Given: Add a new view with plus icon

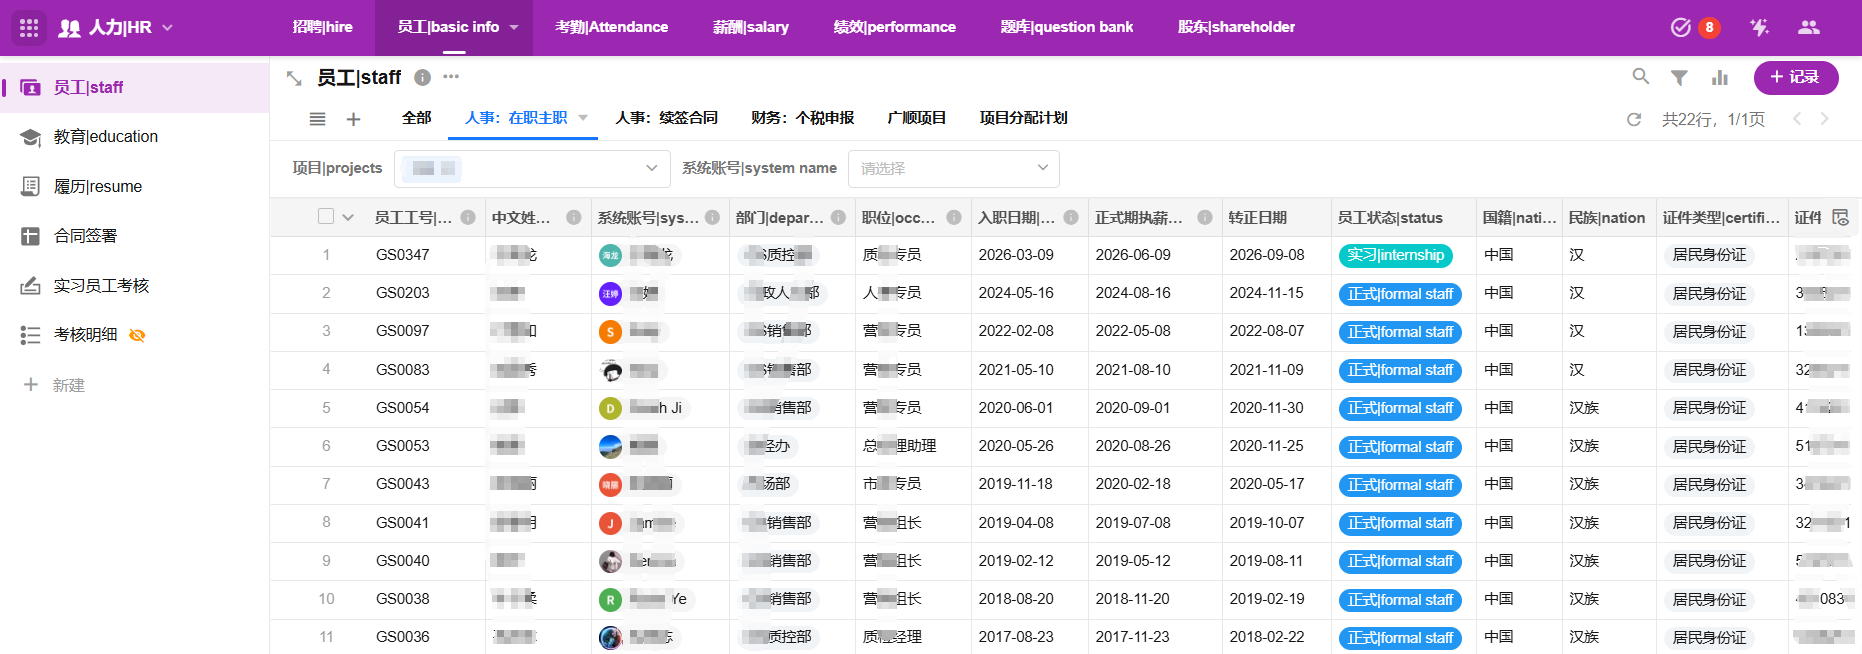Looking at the screenshot, I should (x=353, y=119).
